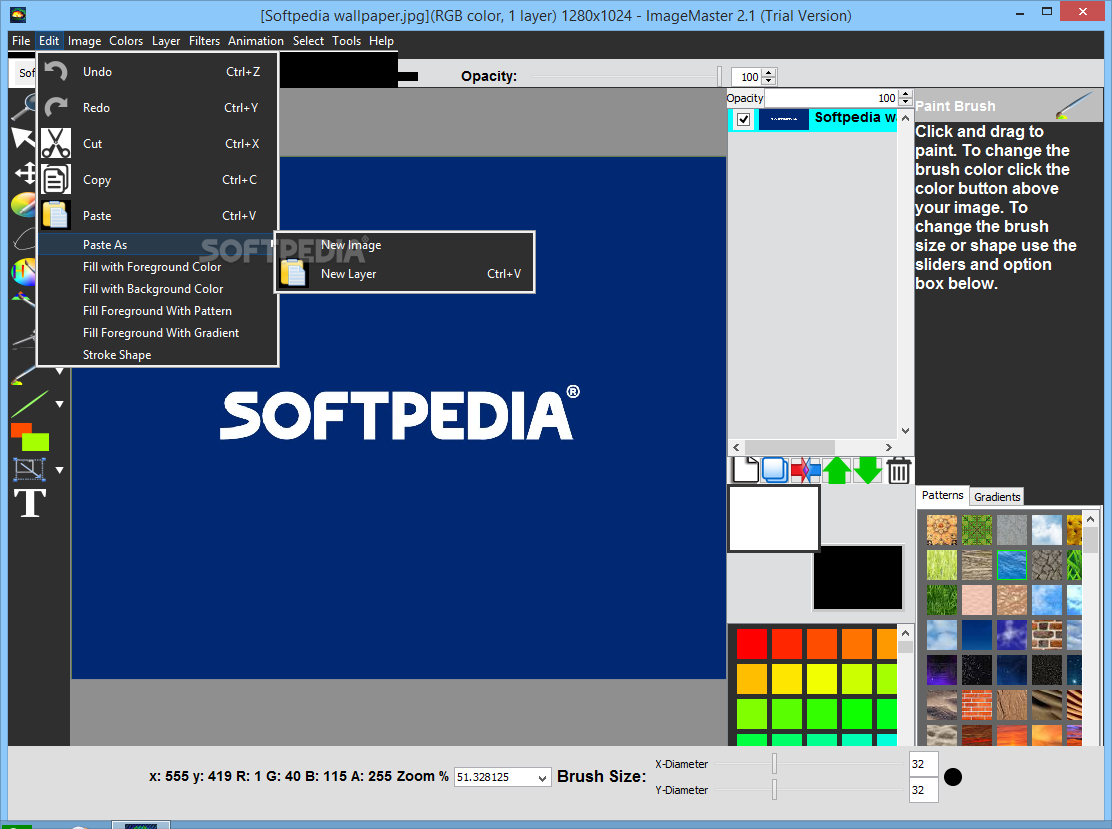Click Fill Foreground With Pattern

click(x=157, y=311)
